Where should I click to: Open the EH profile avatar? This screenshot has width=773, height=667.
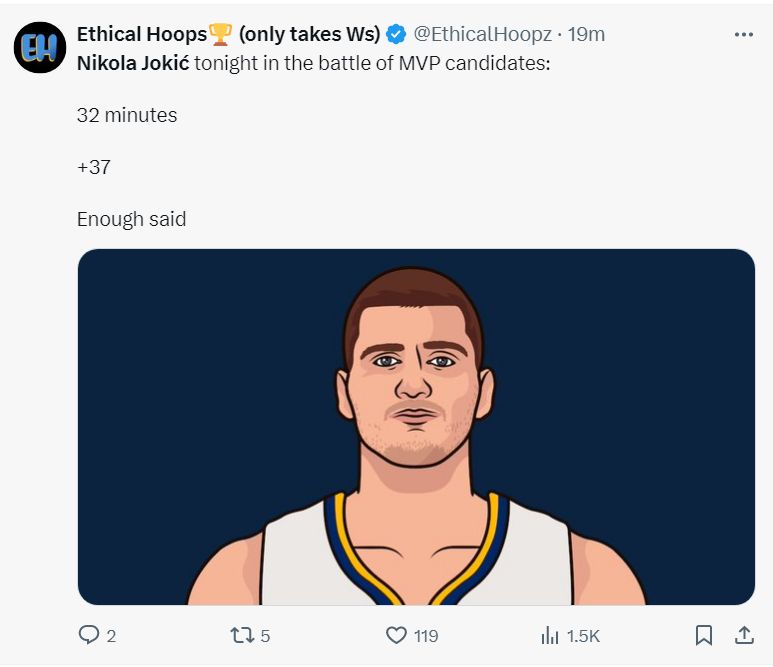39,47
